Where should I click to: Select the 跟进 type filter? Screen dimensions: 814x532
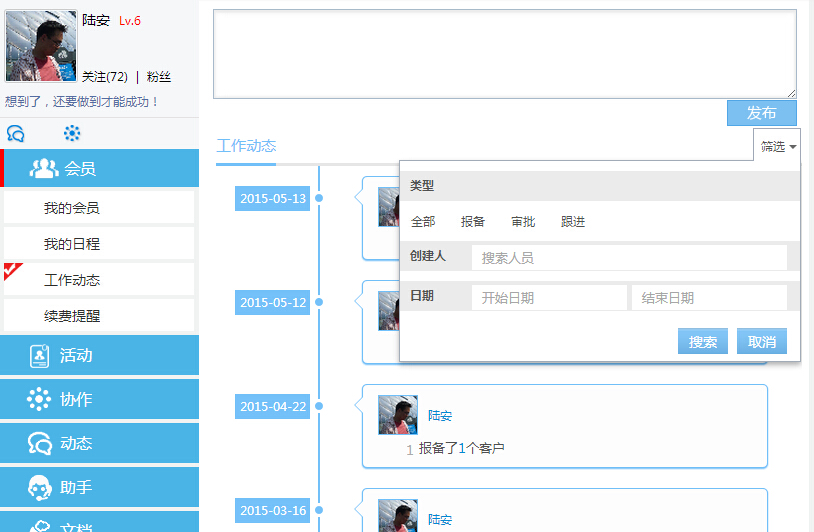click(573, 222)
